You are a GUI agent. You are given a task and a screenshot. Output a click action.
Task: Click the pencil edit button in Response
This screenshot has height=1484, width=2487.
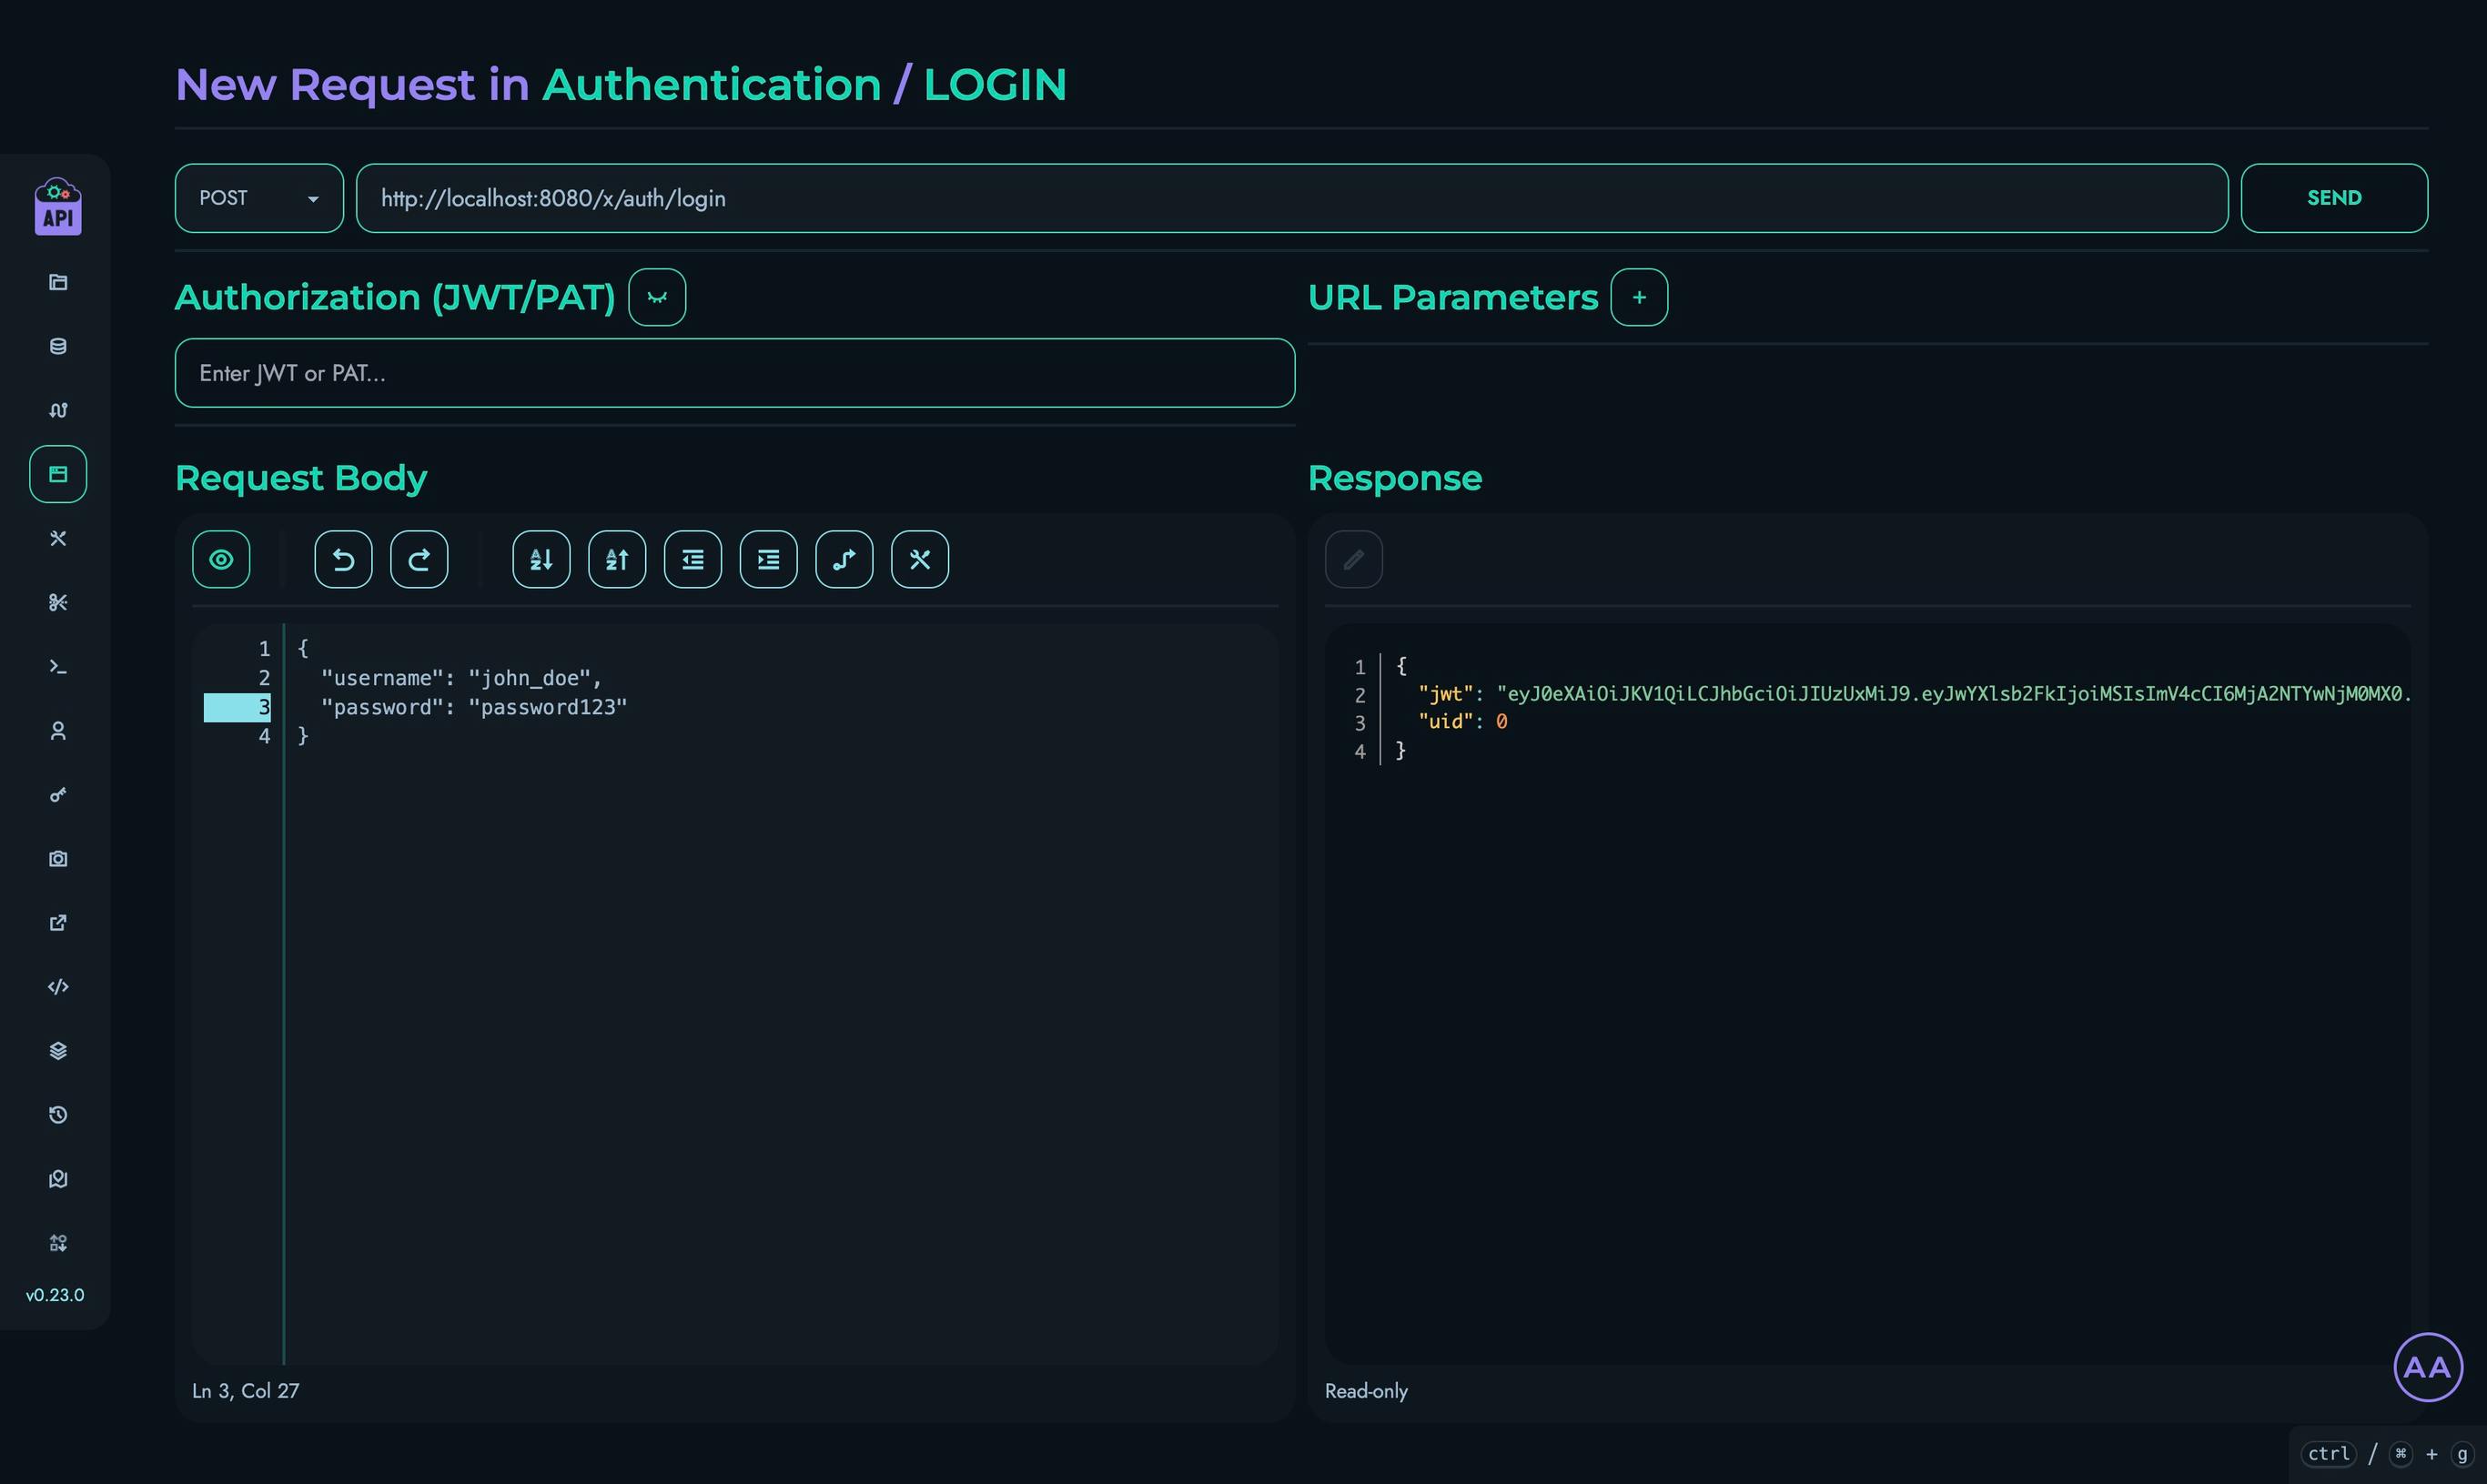pos(1354,559)
